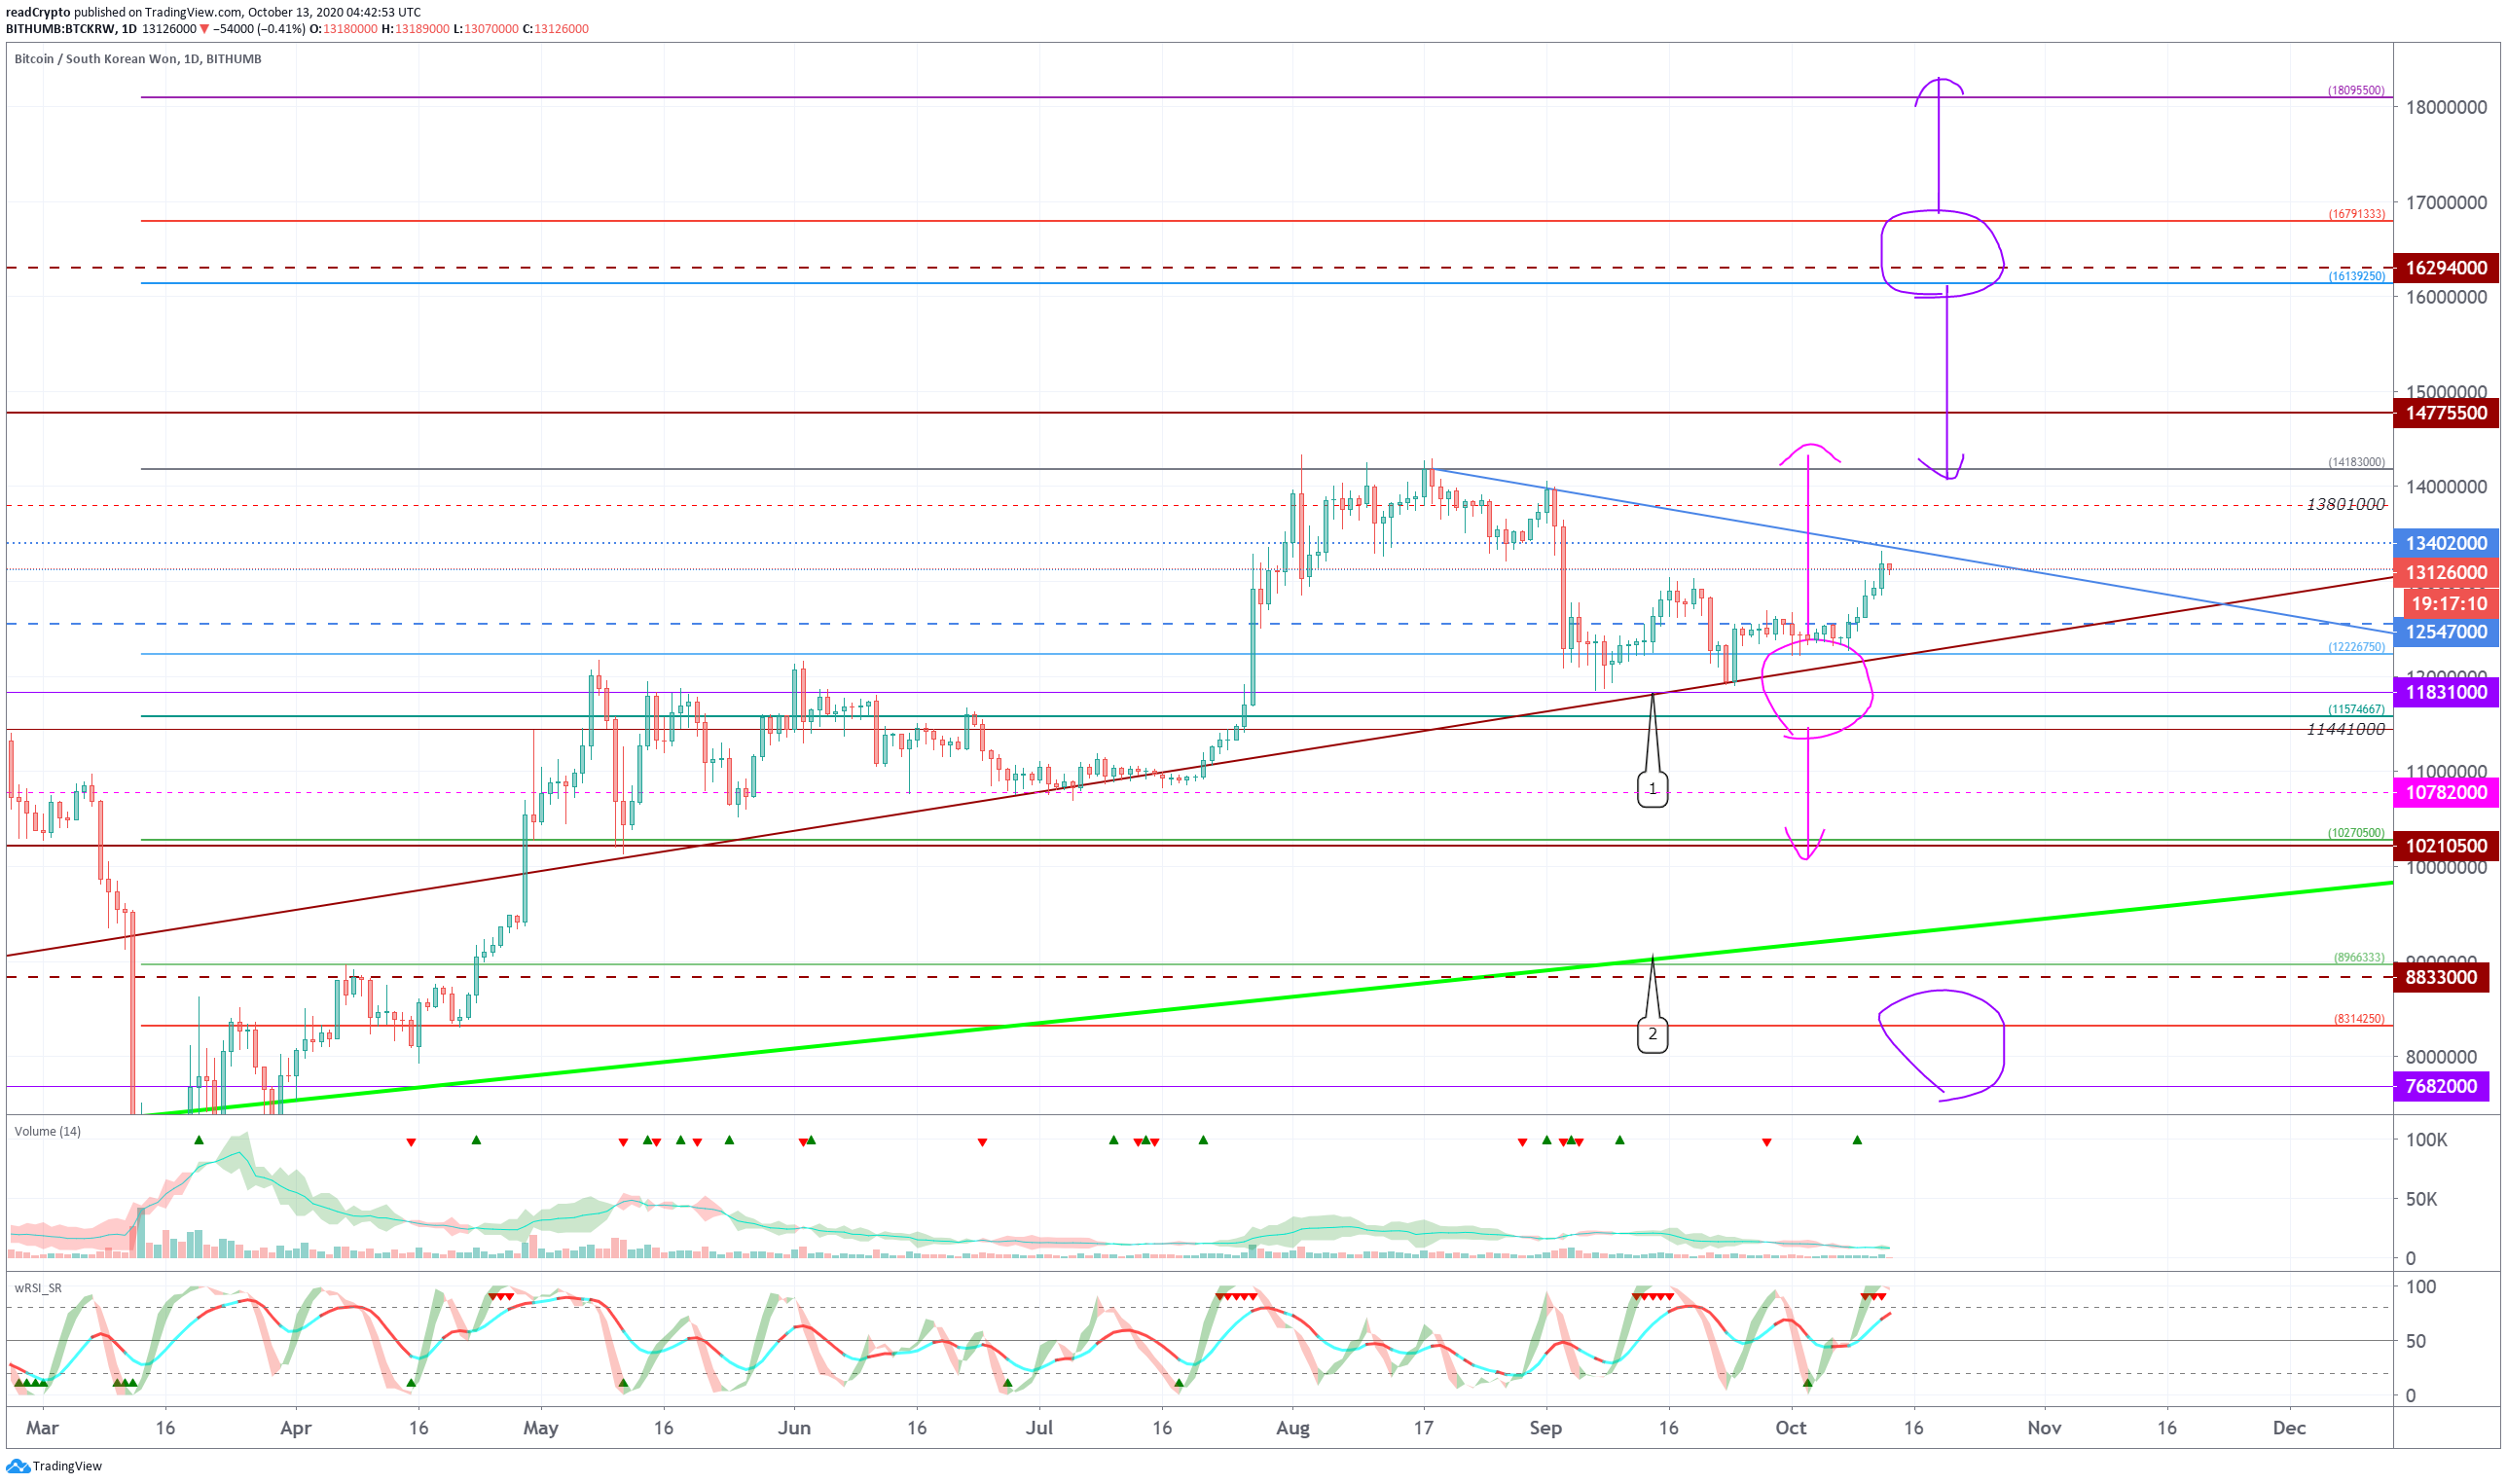Click the current price label 13126000 on the price axis
This screenshot has height=1484, width=2507.
(2445, 572)
